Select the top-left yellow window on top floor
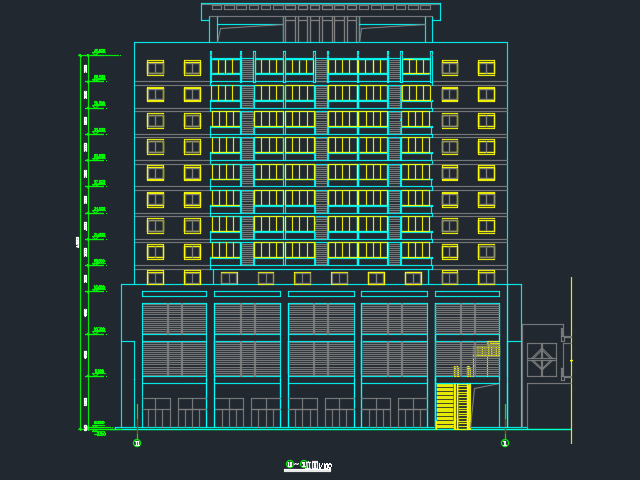 [155, 68]
